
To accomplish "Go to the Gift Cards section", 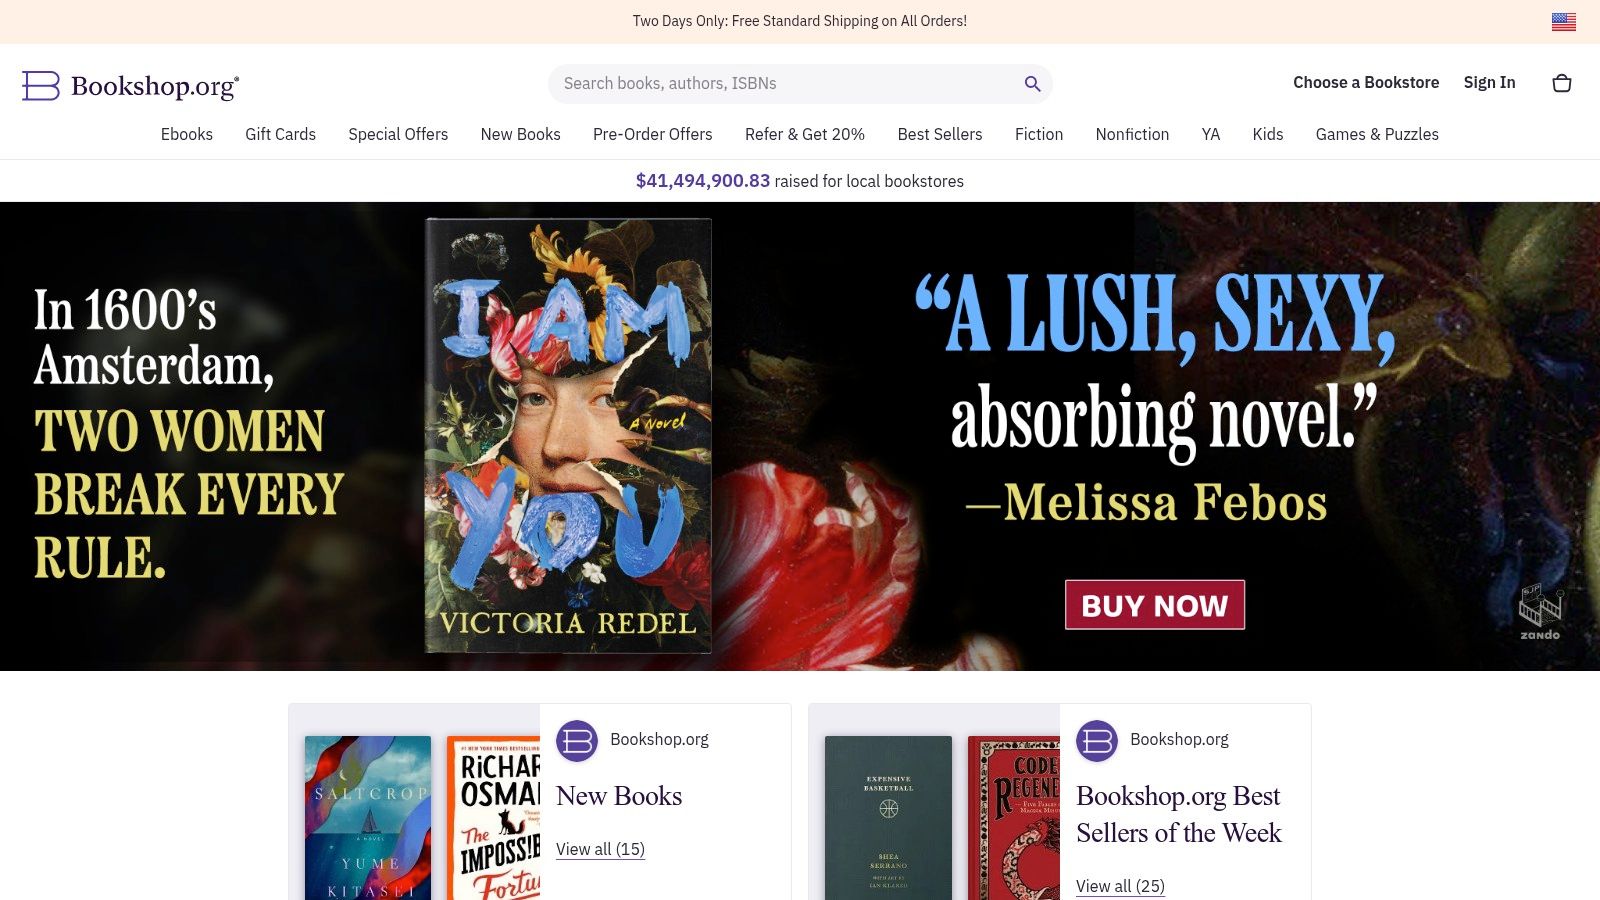I will tap(280, 134).
